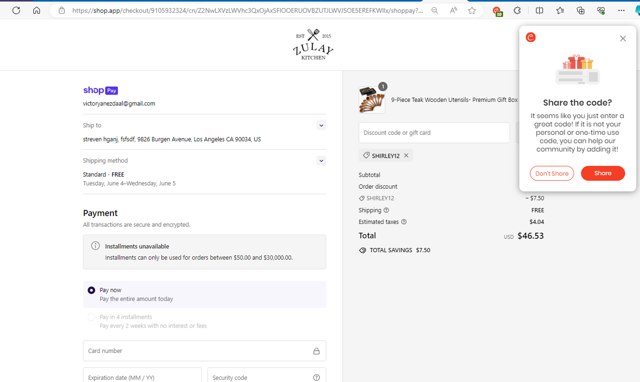Image resolution: width=640 pixels, height=382 pixels.
Task: Open the favorites list icon
Action: tap(560, 11)
